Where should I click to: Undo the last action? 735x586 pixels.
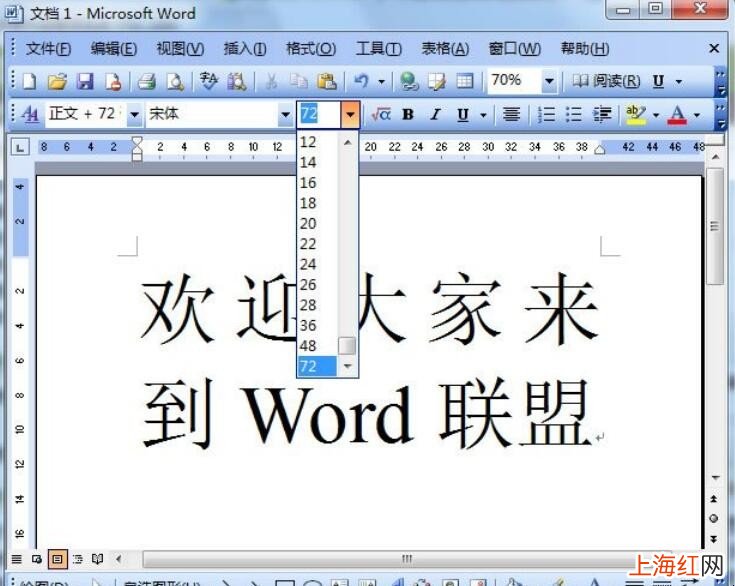(361, 82)
